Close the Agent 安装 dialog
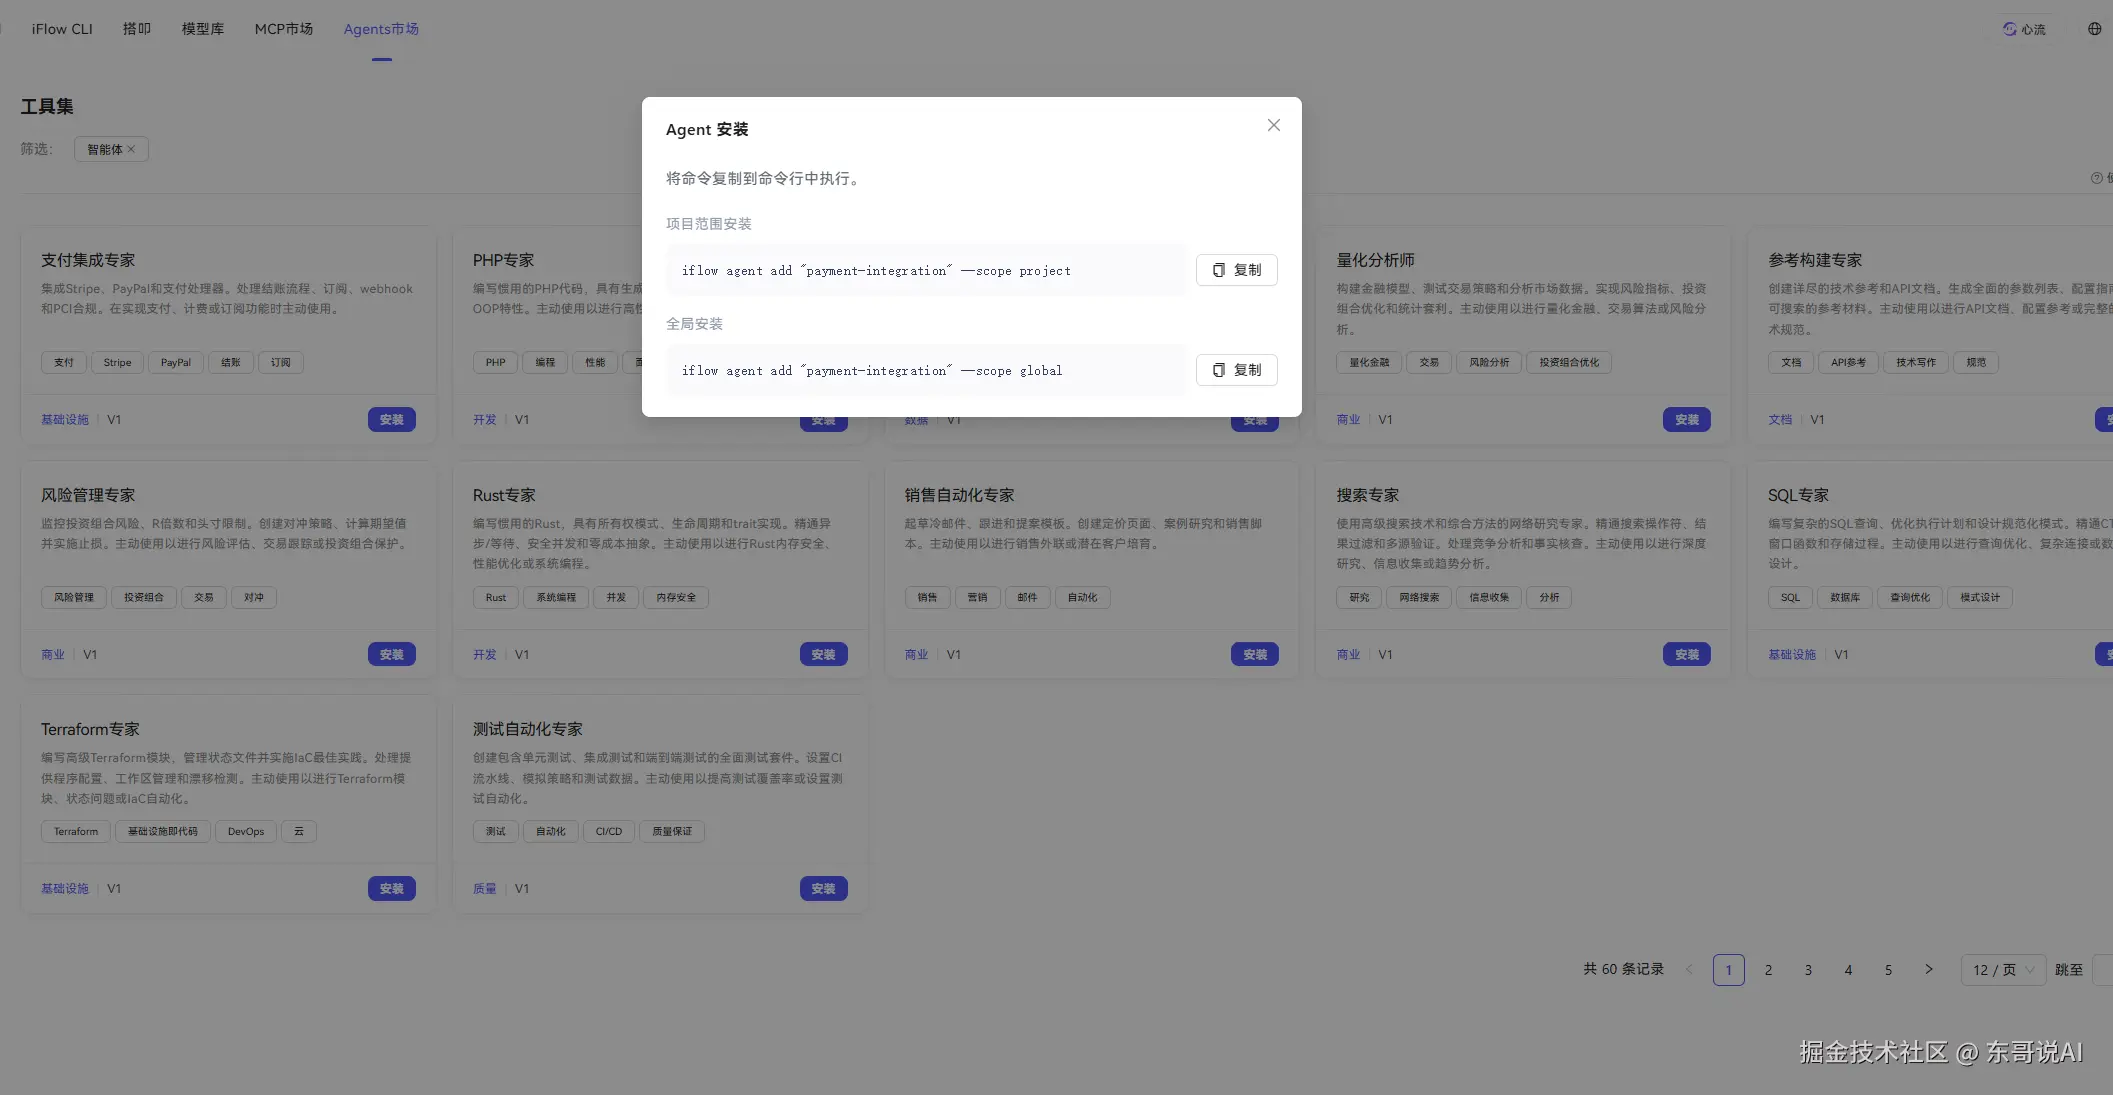 point(1273,125)
